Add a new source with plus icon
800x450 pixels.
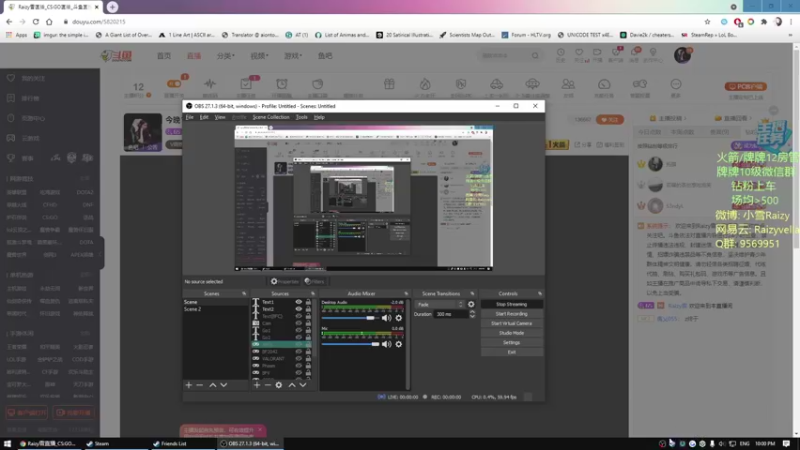point(257,385)
